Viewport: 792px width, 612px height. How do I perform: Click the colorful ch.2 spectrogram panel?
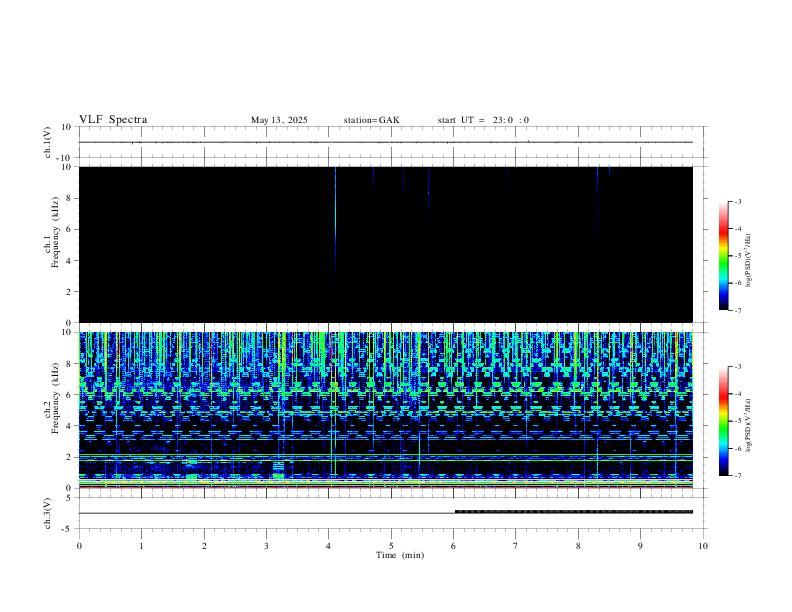pyautogui.click(x=386, y=410)
